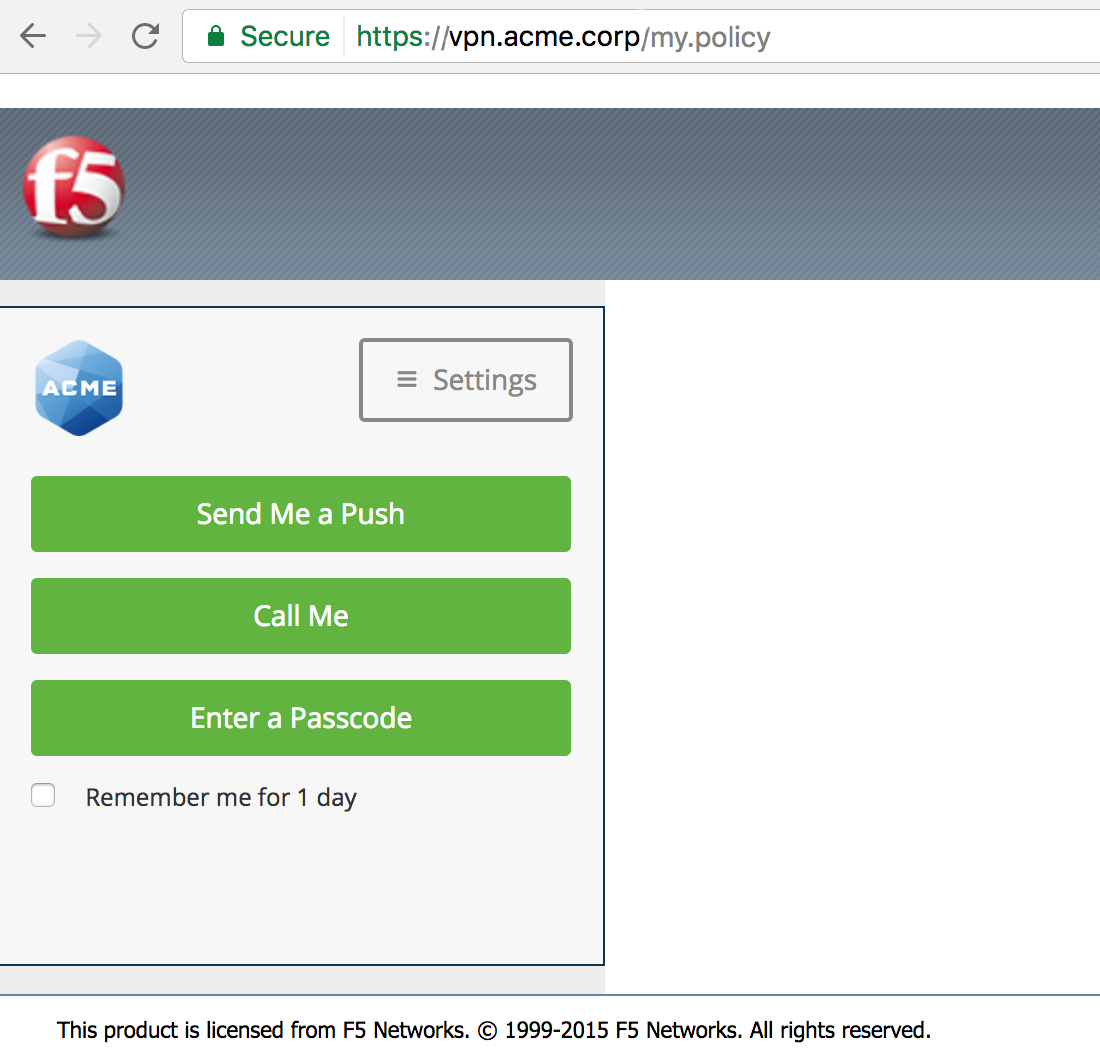The height and width of the screenshot is (1056, 1100).
Task: Reload the page with the refresh icon
Action: pos(145,36)
